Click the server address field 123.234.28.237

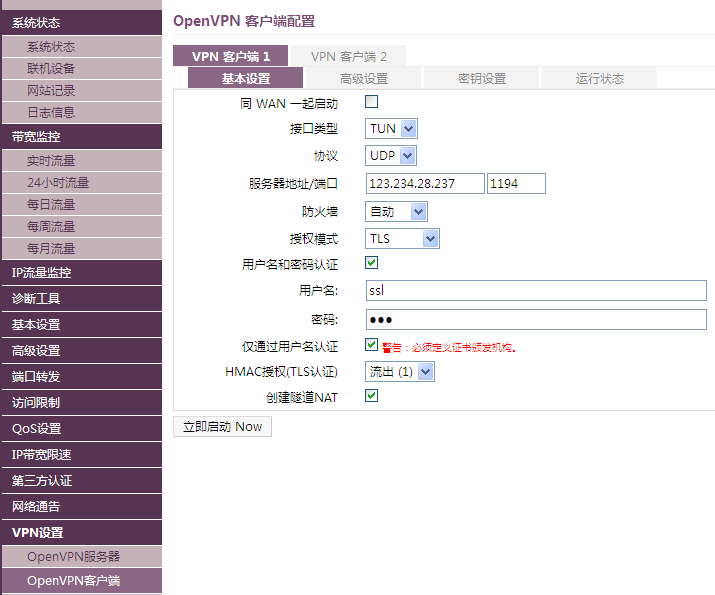[424, 183]
